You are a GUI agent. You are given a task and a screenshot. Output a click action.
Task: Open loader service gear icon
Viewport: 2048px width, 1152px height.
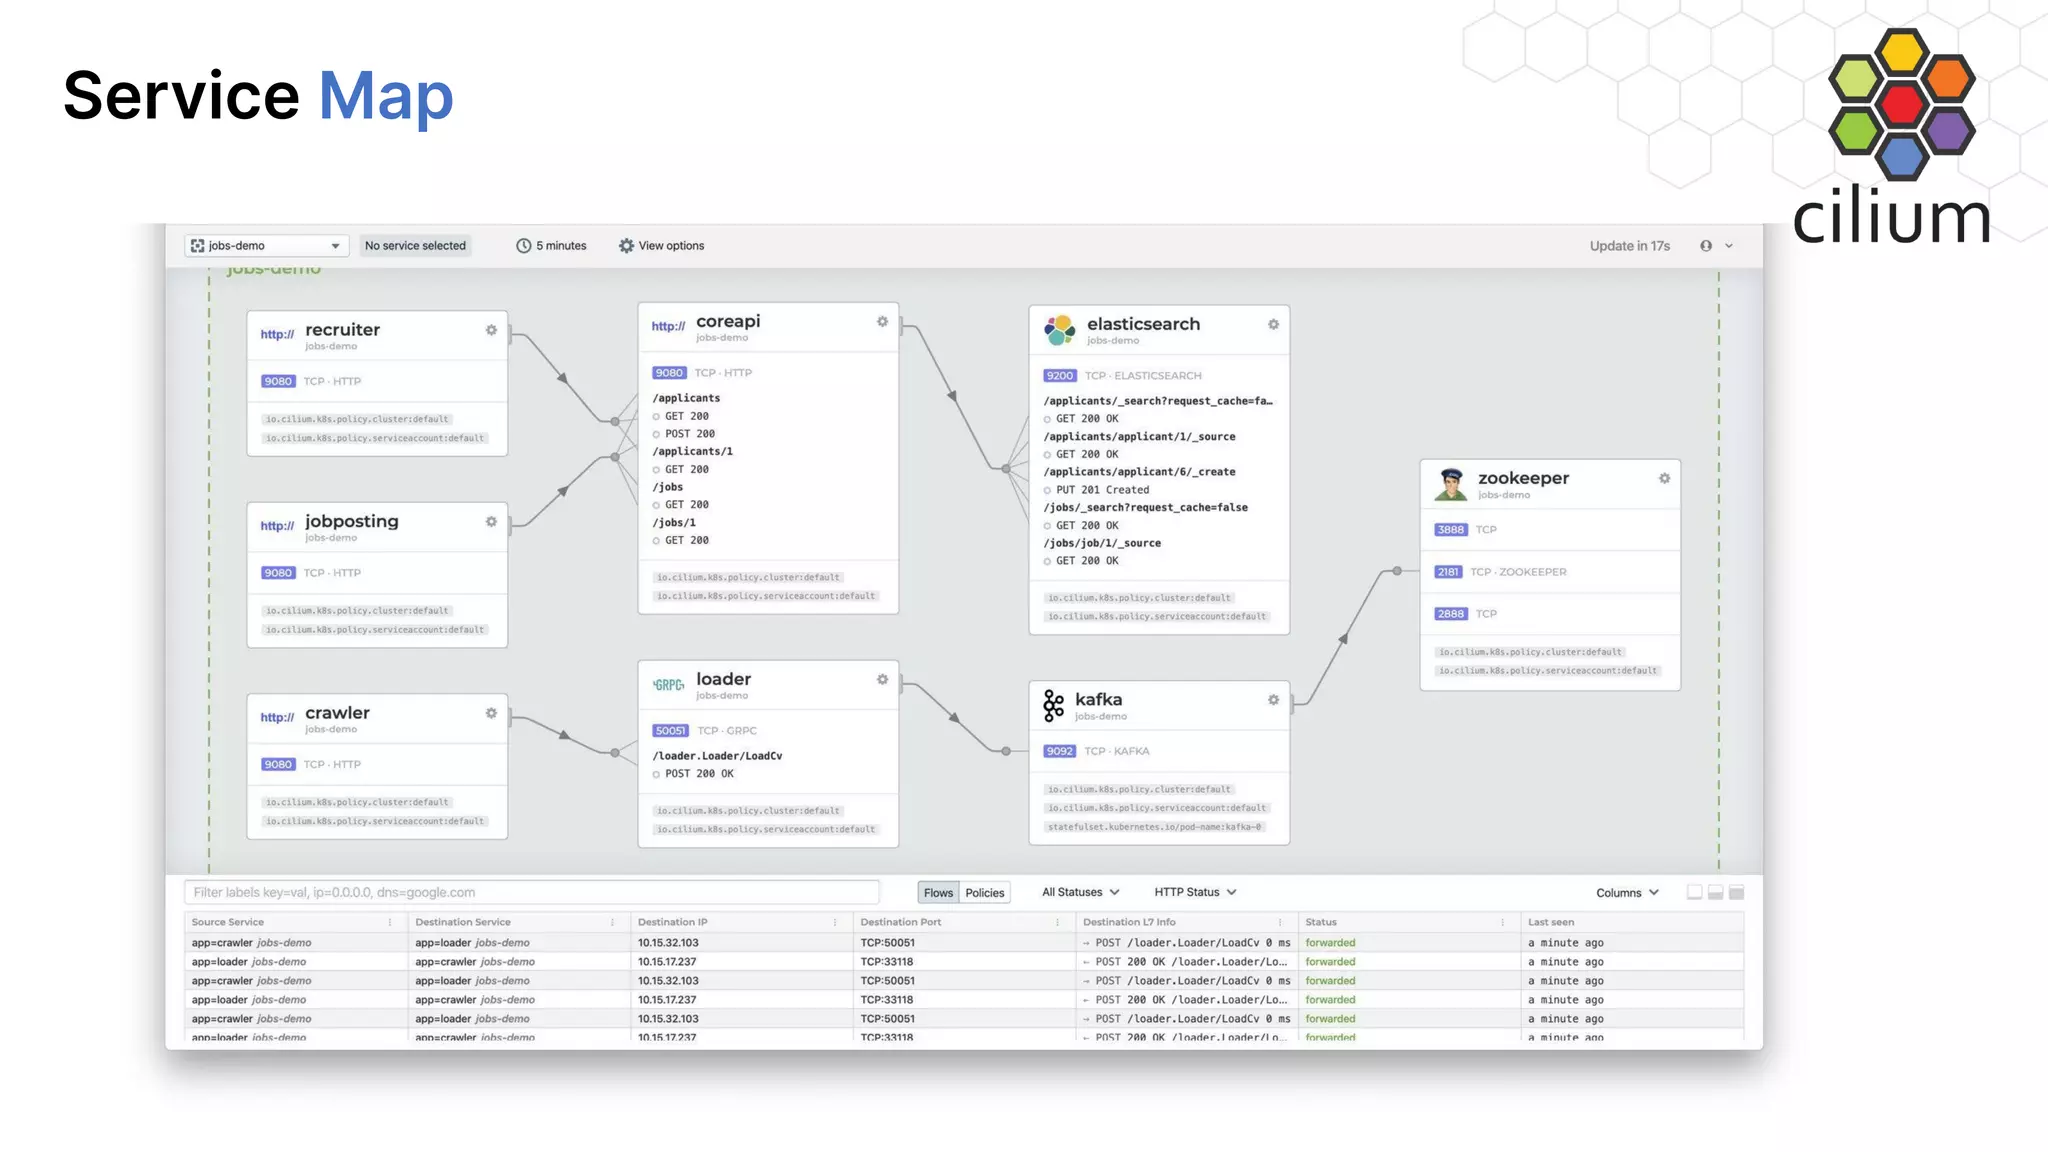pos(882,680)
